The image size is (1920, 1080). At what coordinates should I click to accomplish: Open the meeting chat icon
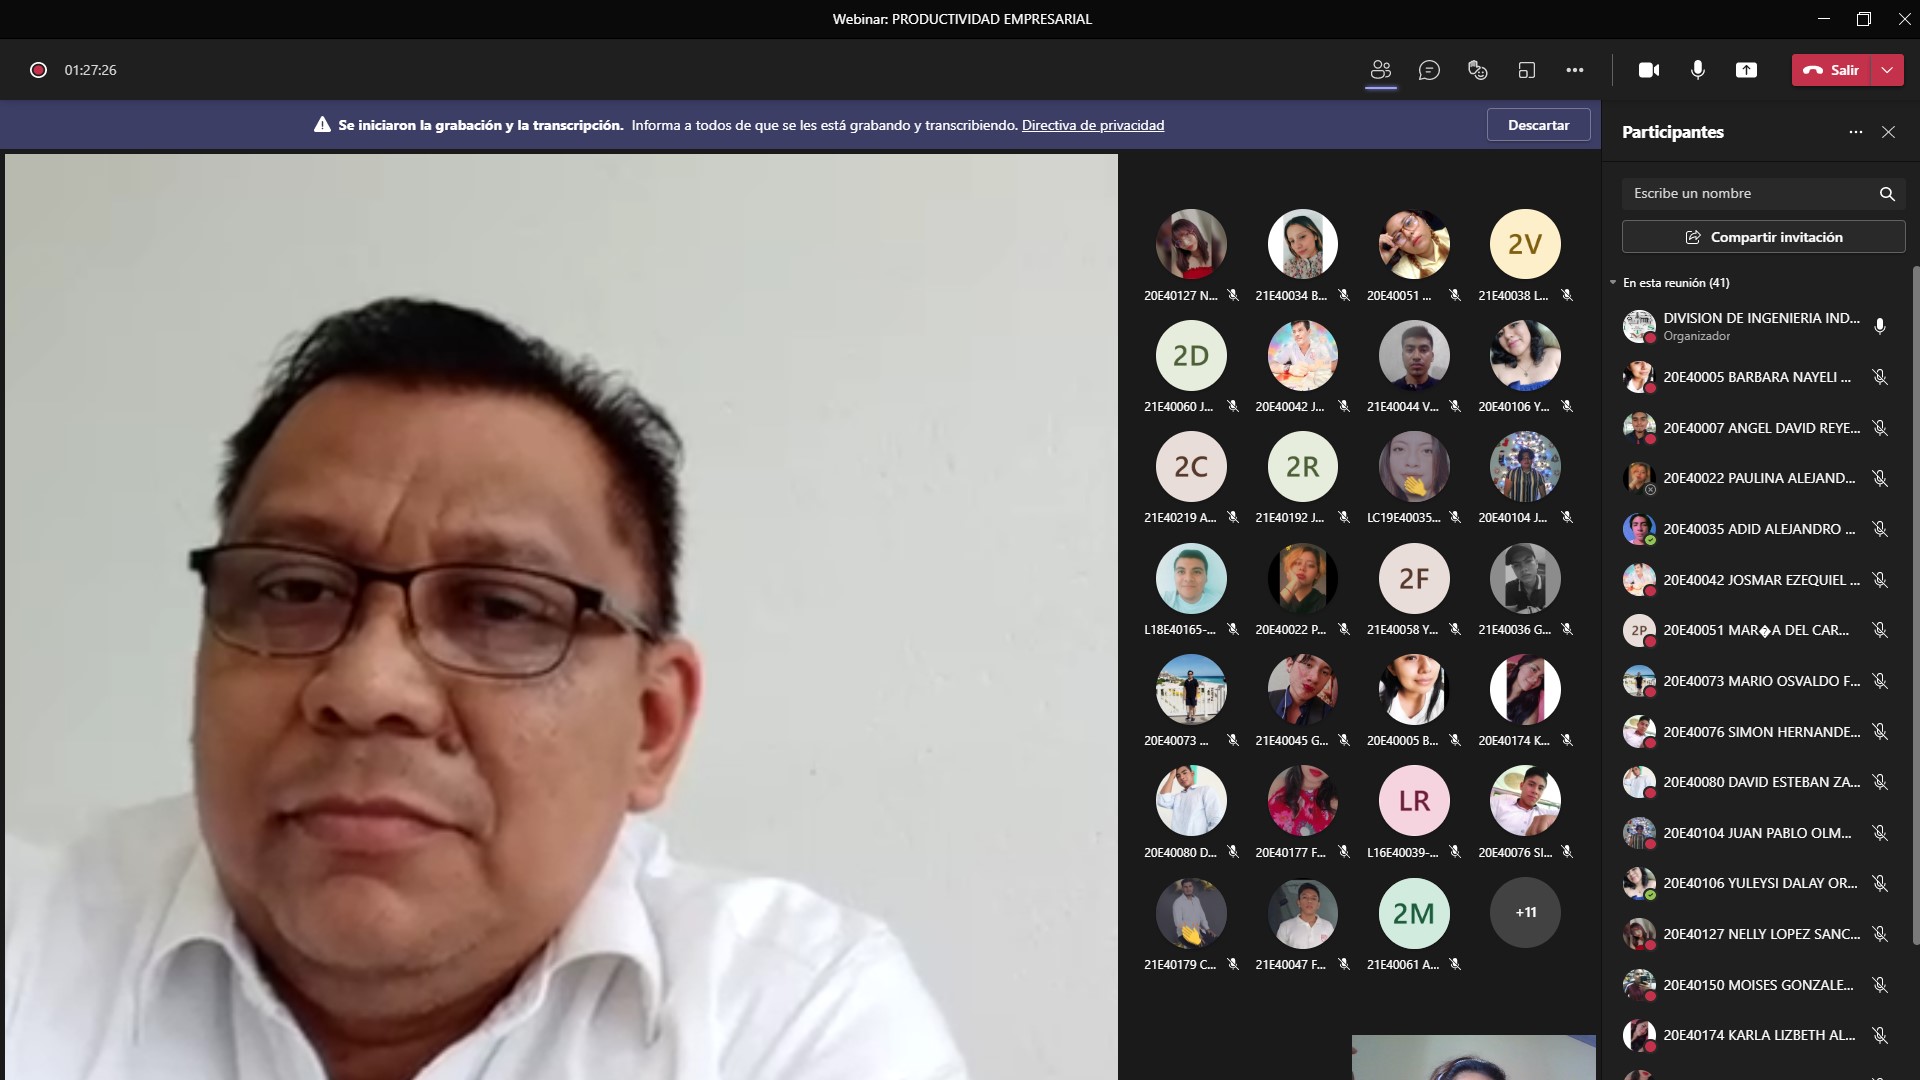click(1429, 70)
